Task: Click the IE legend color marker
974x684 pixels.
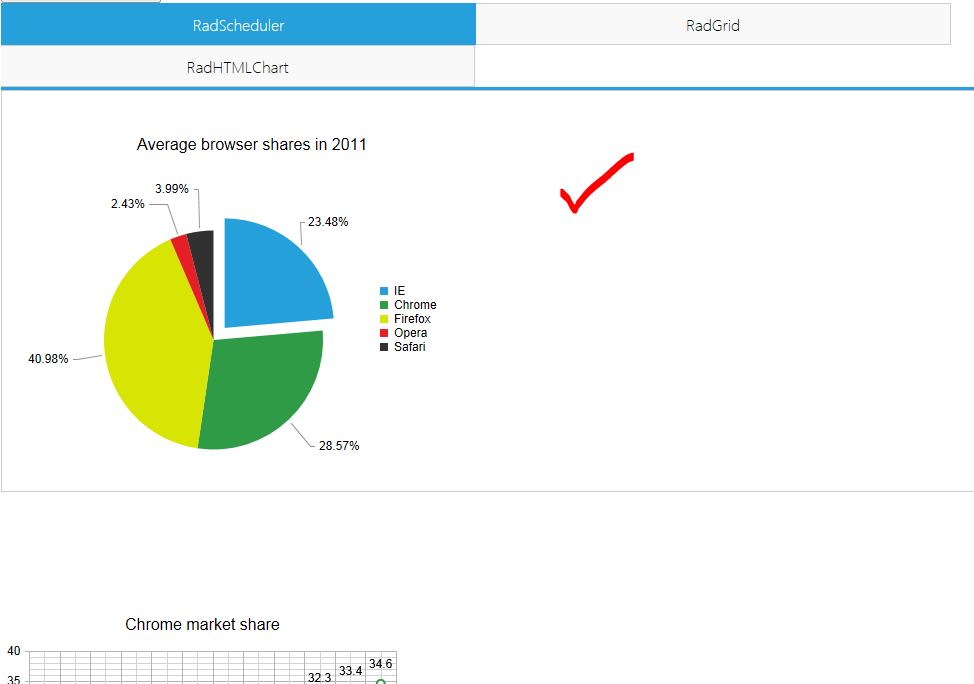Action: (x=384, y=291)
